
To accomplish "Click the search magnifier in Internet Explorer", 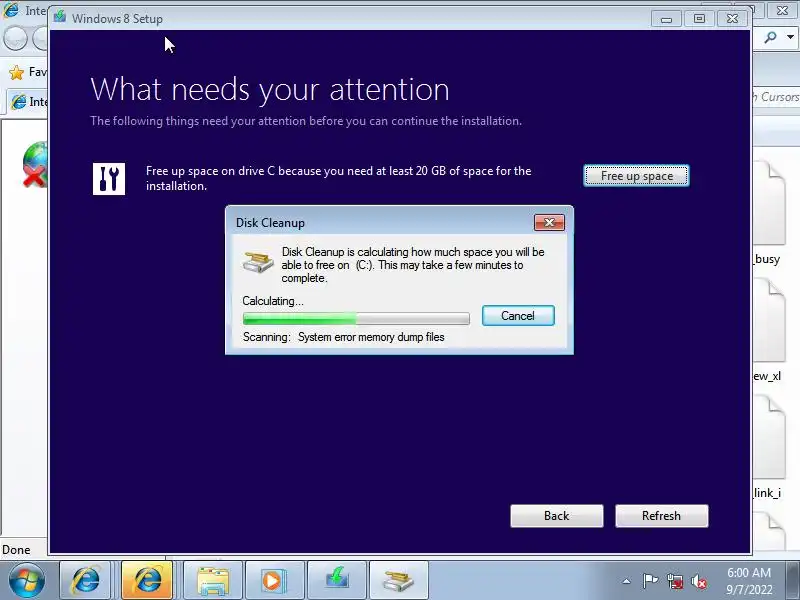I will point(770,37).
